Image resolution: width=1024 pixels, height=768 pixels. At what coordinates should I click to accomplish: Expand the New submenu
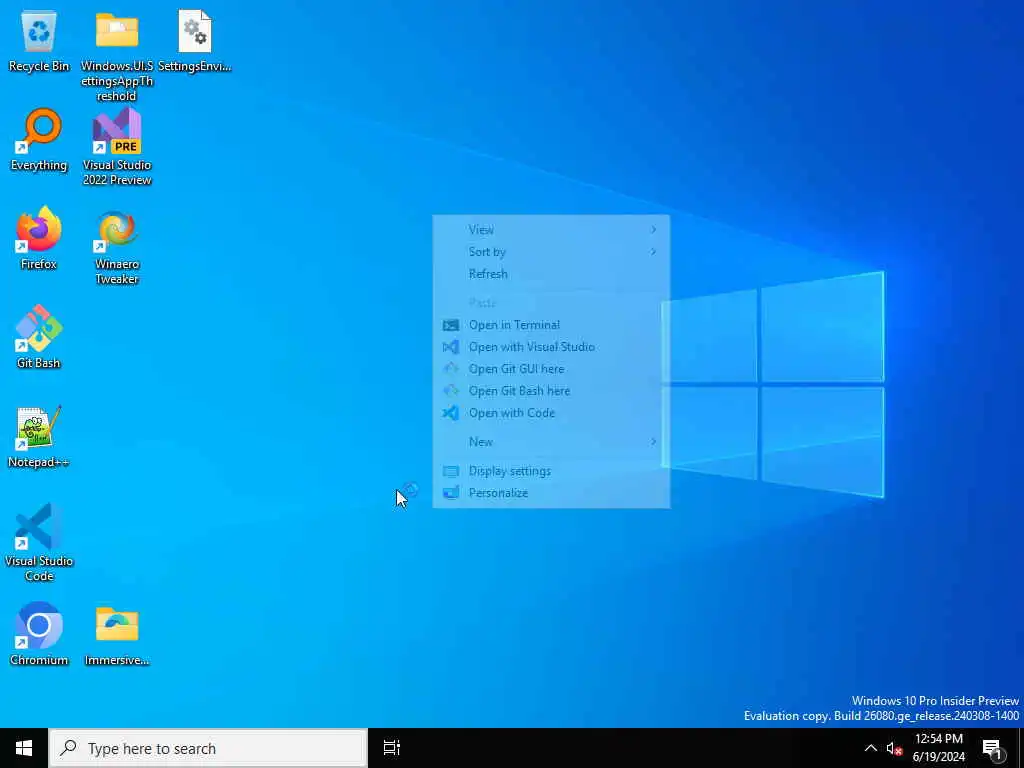pyautogui.click(x=551, y=441)
